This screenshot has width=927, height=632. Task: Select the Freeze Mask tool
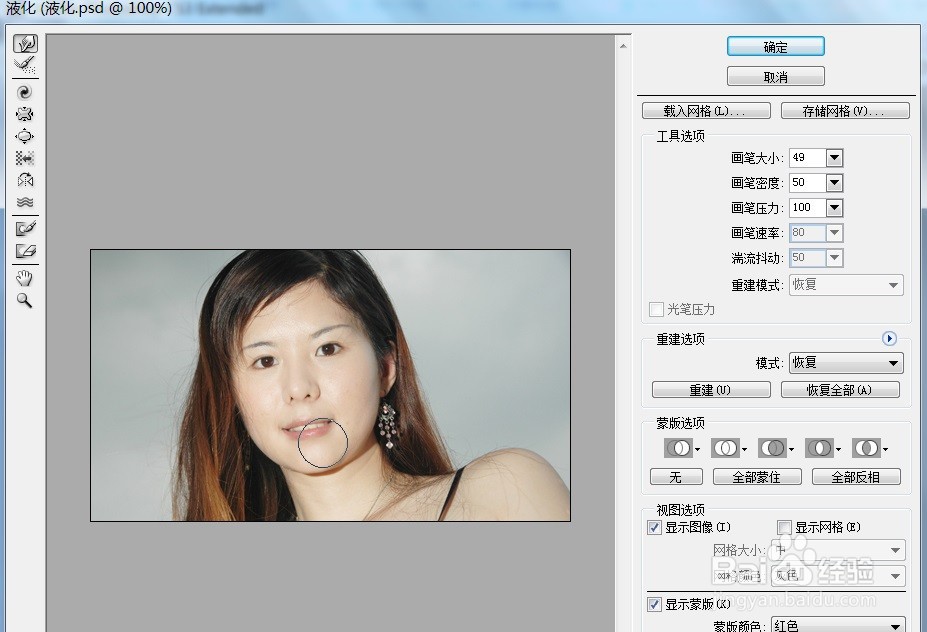(25, 227)
